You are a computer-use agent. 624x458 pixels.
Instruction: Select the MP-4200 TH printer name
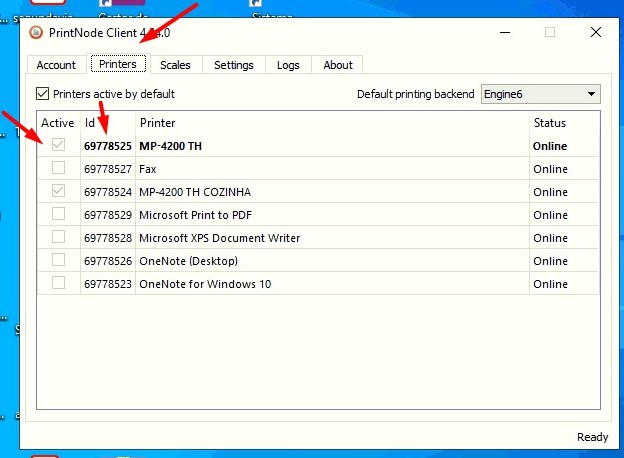click(170, 146)
